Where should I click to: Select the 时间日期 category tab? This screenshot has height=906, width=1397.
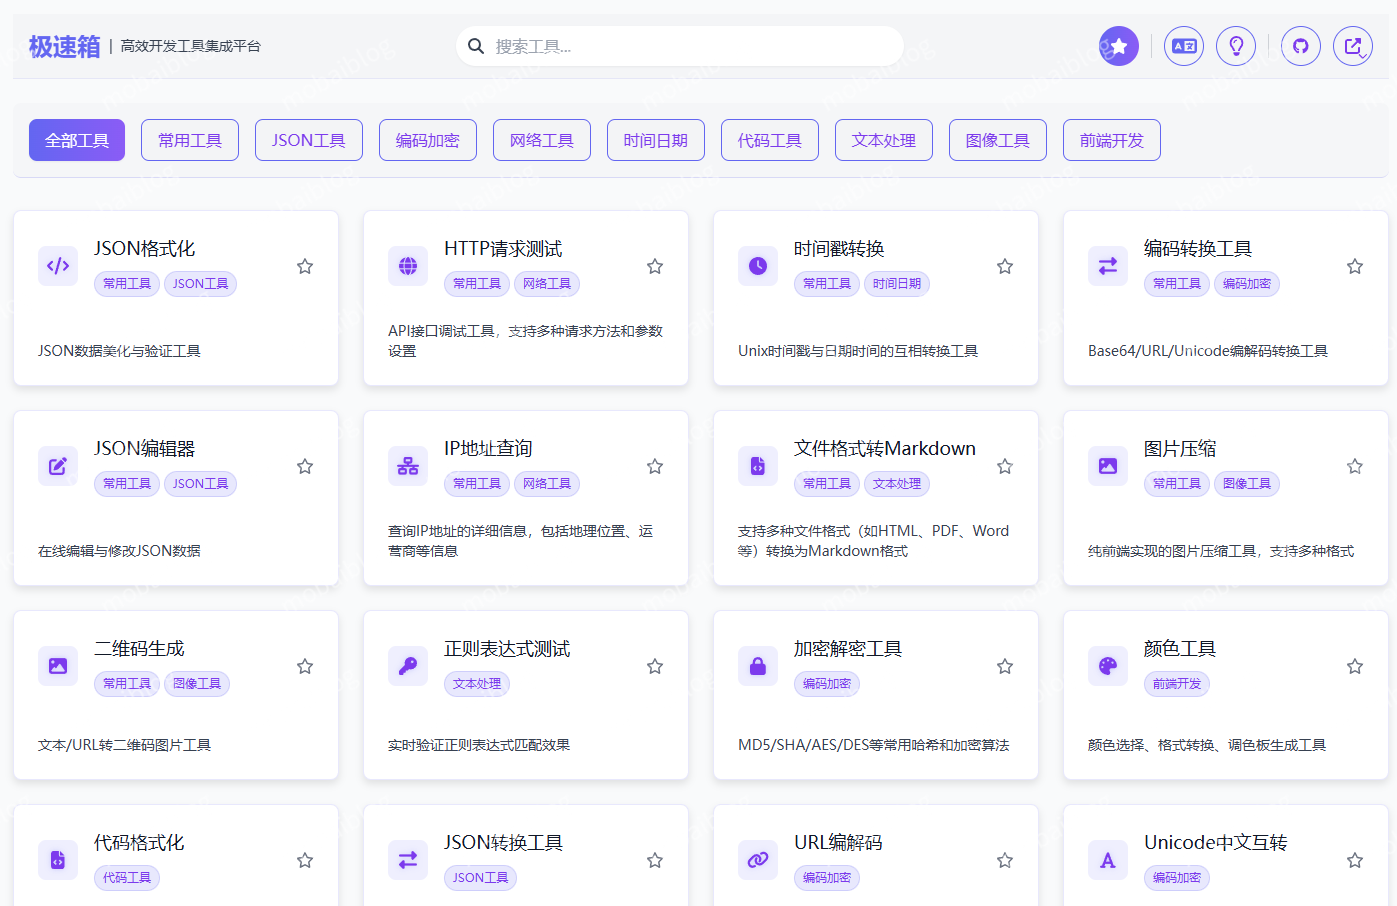pyautogui.click(x=655, y=140)
